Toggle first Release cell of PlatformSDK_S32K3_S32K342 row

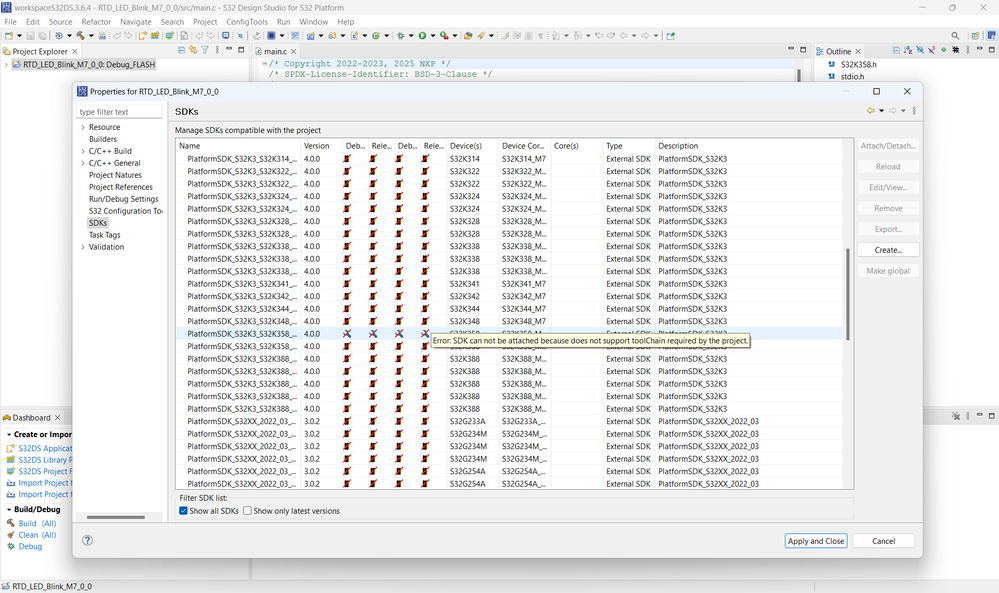(x=373, y=296)
